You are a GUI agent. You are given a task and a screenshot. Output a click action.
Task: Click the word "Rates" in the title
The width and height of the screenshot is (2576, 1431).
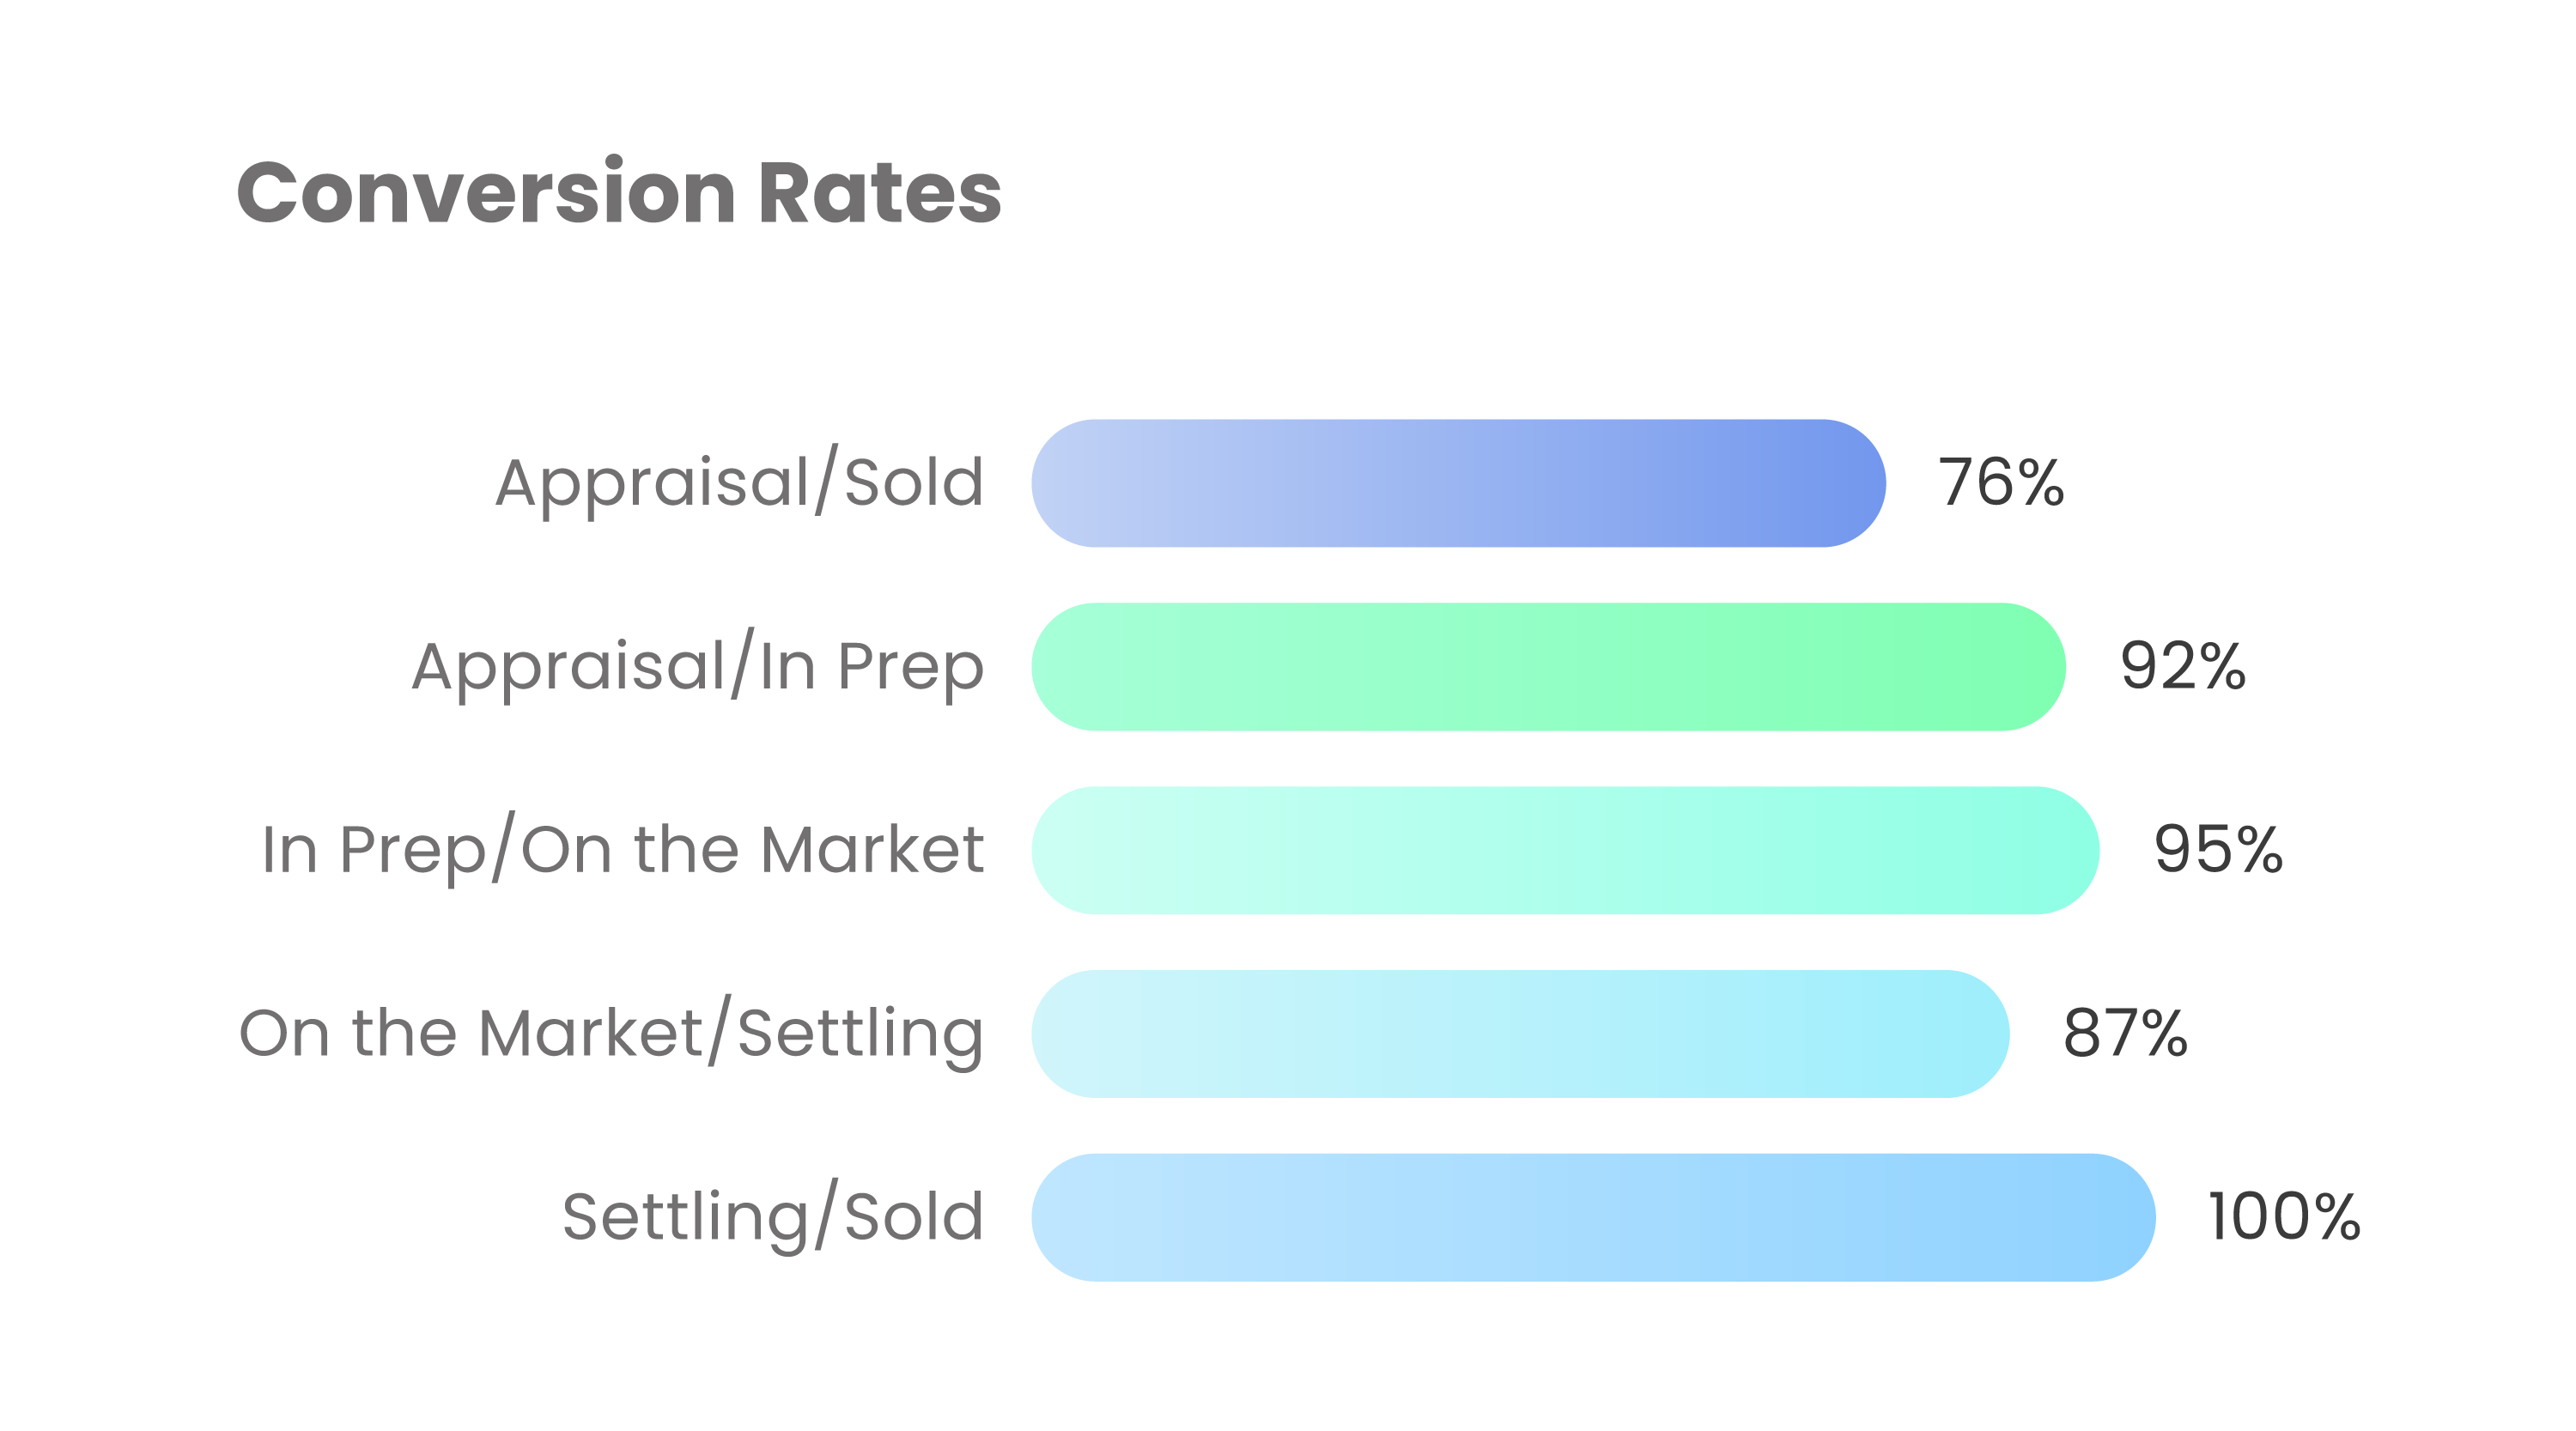879,192
